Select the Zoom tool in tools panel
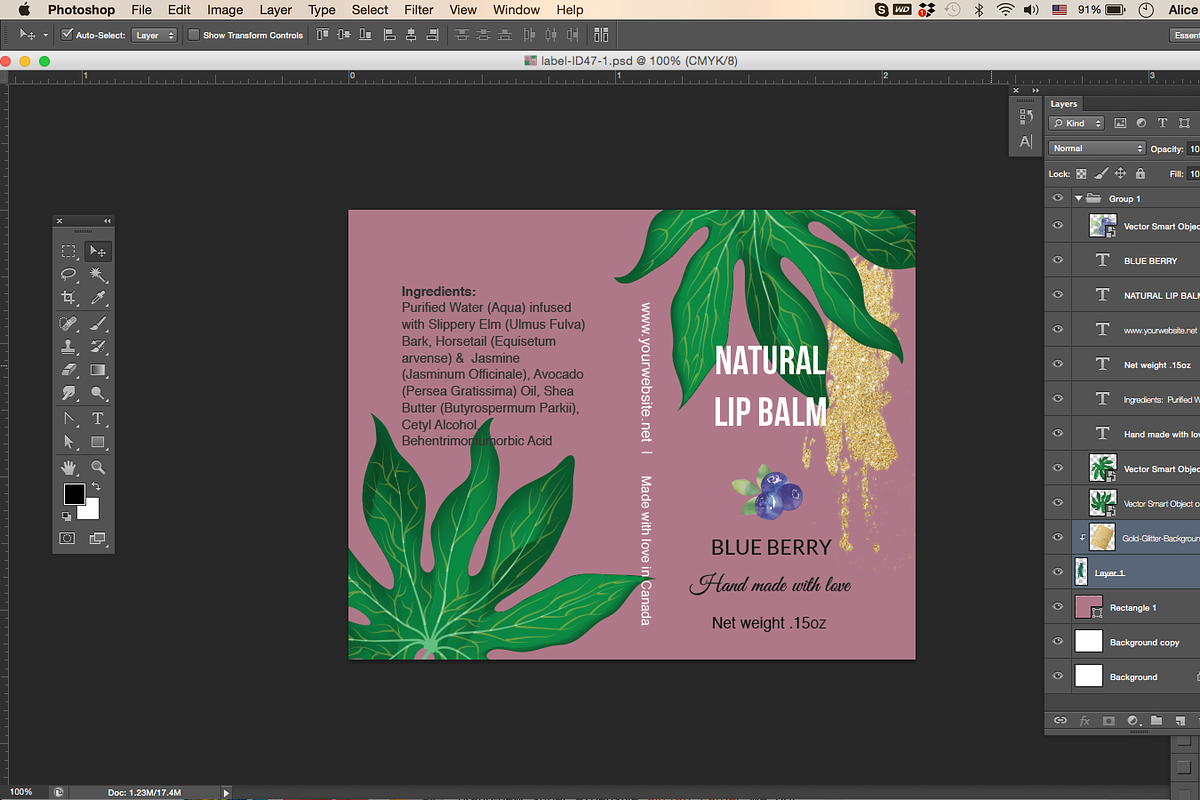Screen dimensions: 1200x800 [x=98, y=467]
